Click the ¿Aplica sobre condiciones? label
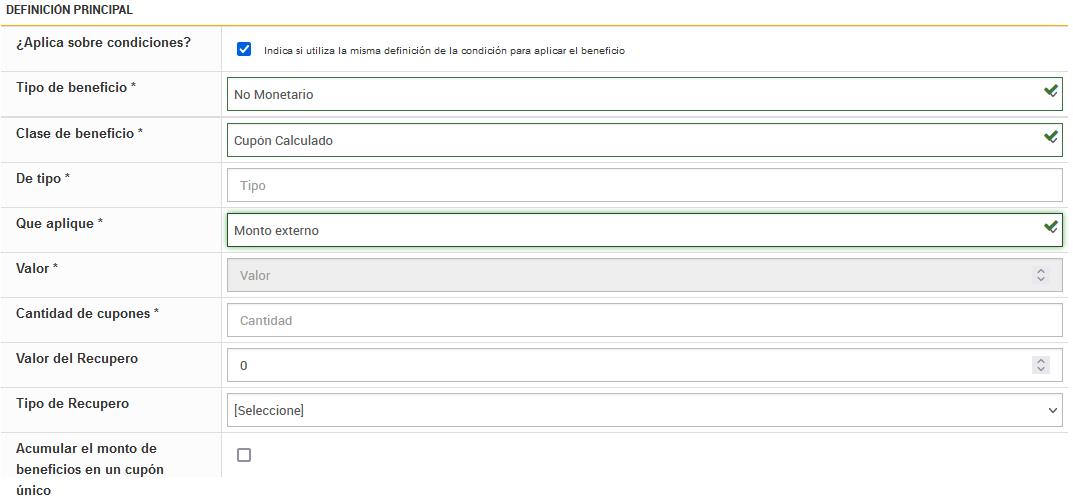This screenshot has width=1073, height=496. click(x=103, y=42)
